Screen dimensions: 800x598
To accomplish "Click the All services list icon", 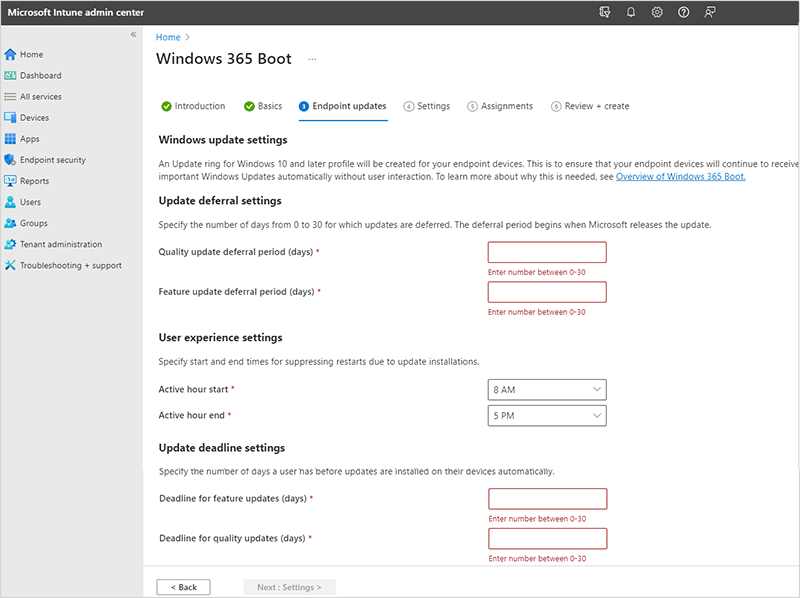I will click(x=10, y=96).
